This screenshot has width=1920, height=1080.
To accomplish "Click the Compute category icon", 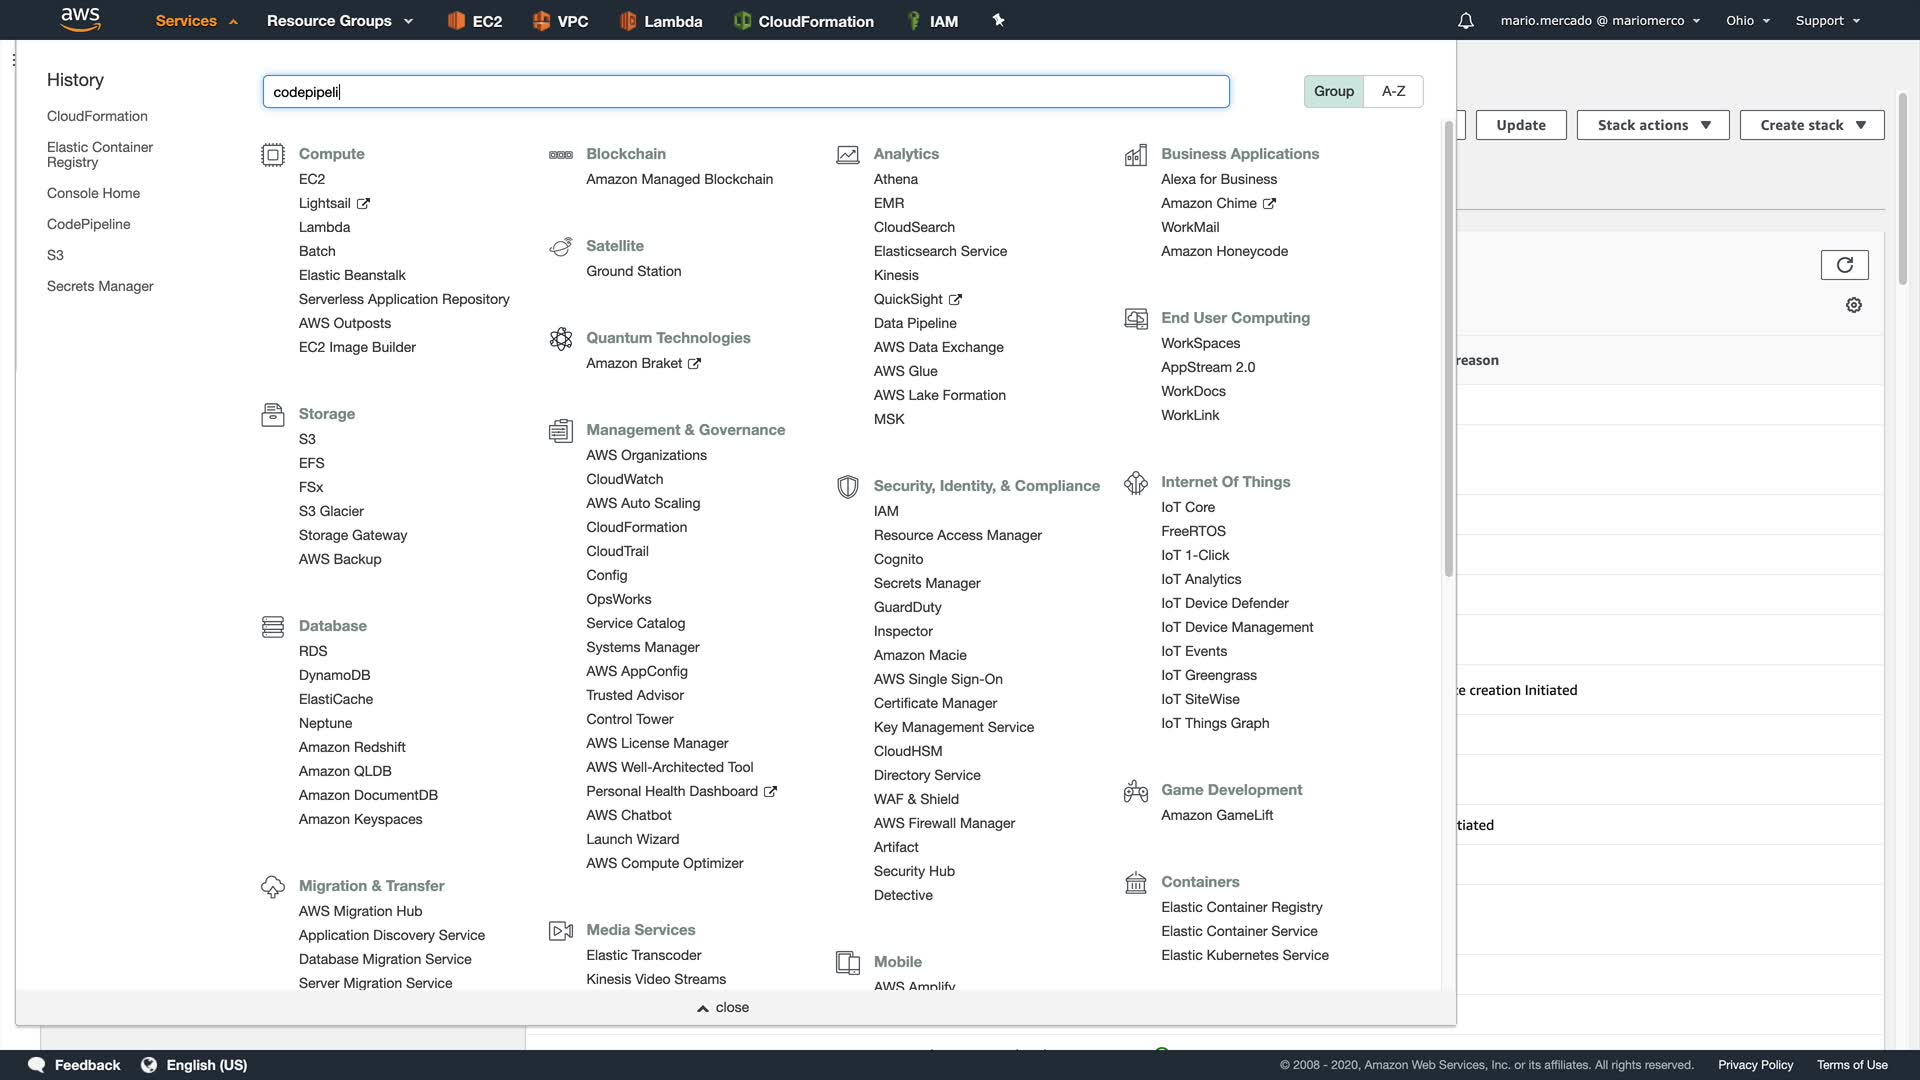I will click(x=273, y=155).
